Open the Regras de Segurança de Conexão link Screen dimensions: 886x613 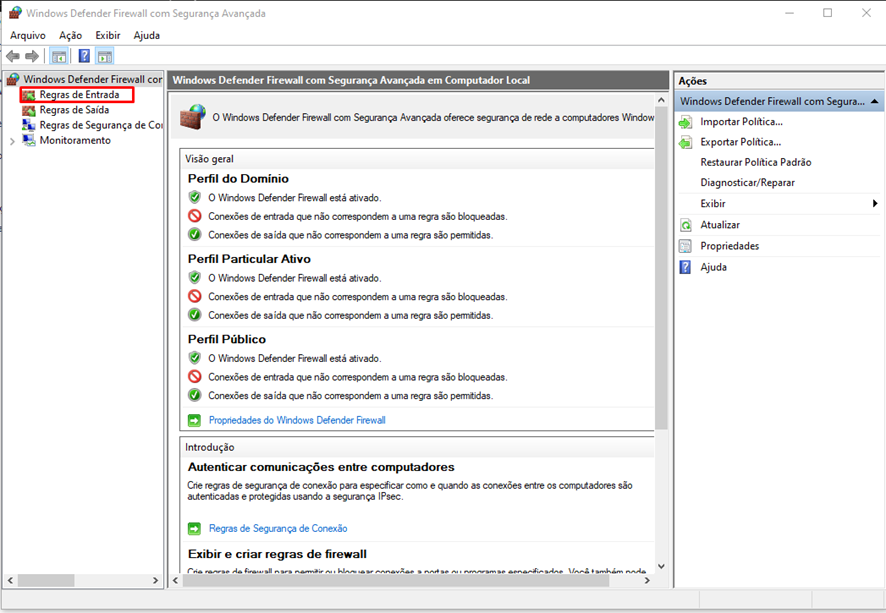pos(278,528)
